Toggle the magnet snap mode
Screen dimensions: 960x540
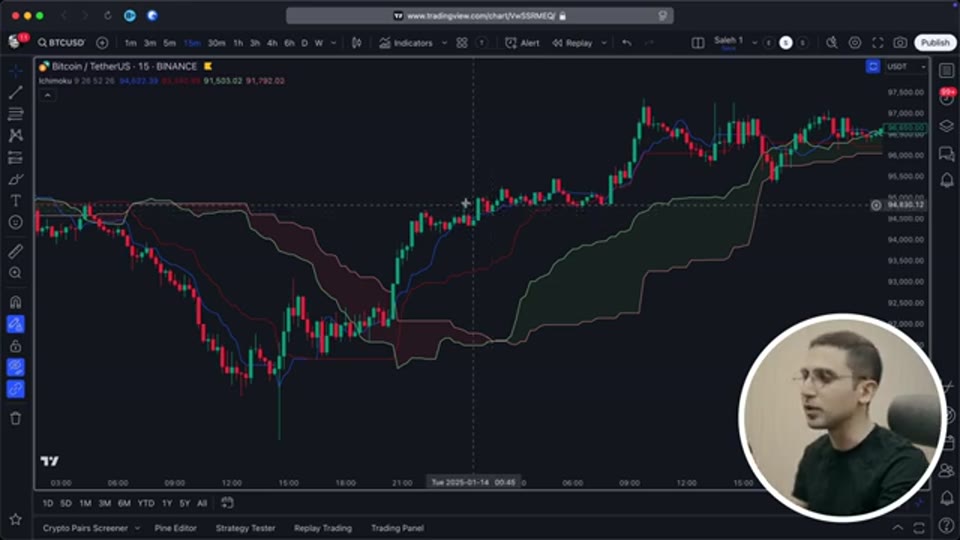15,302
